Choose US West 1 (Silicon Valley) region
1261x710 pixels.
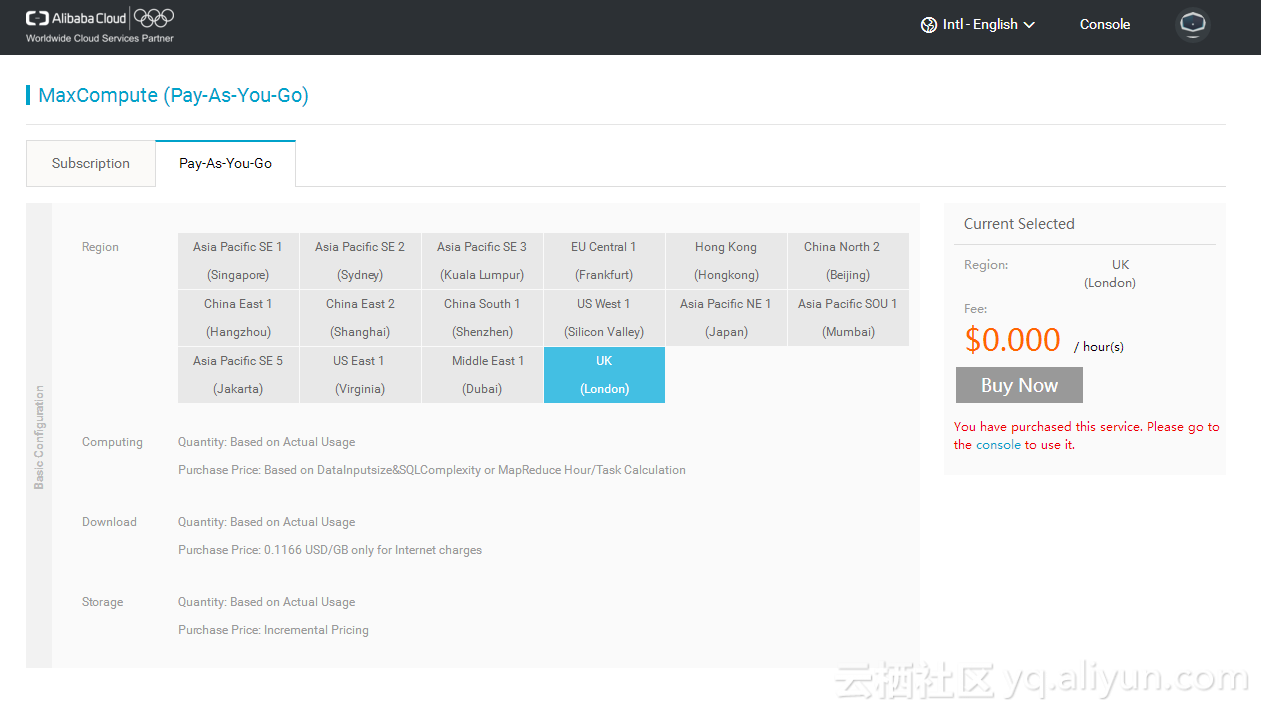tap(604, 318)
